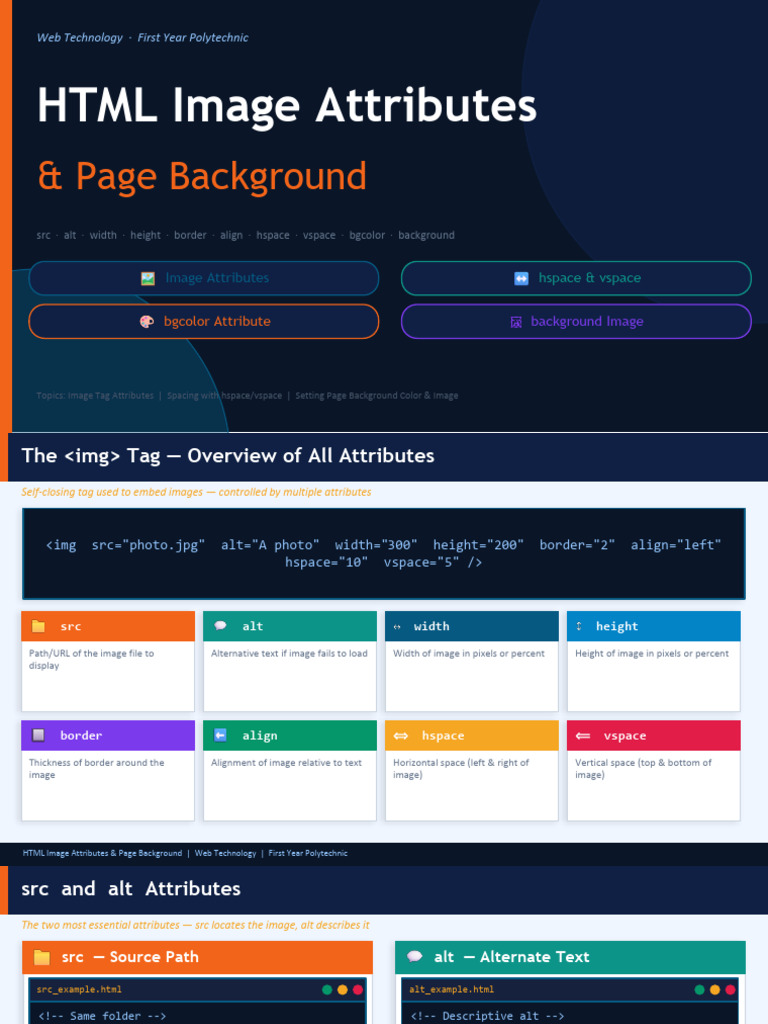Select the vspace card header
The width and height of the screenshot is (768, 1024).
(x=654, y=735)
